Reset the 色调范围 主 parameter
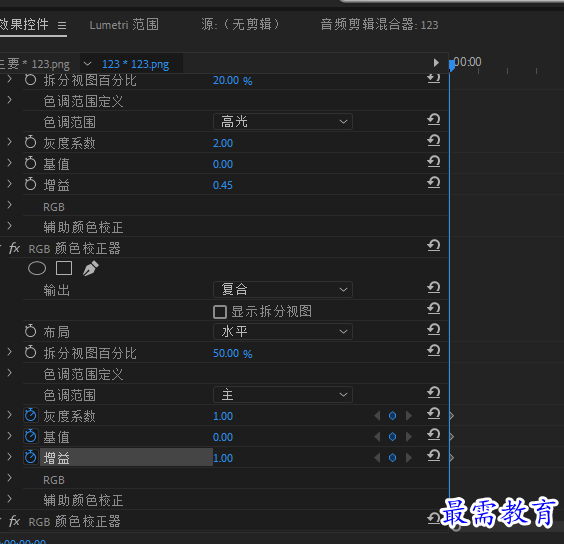The image size is (564, 544). pos(434,392)
